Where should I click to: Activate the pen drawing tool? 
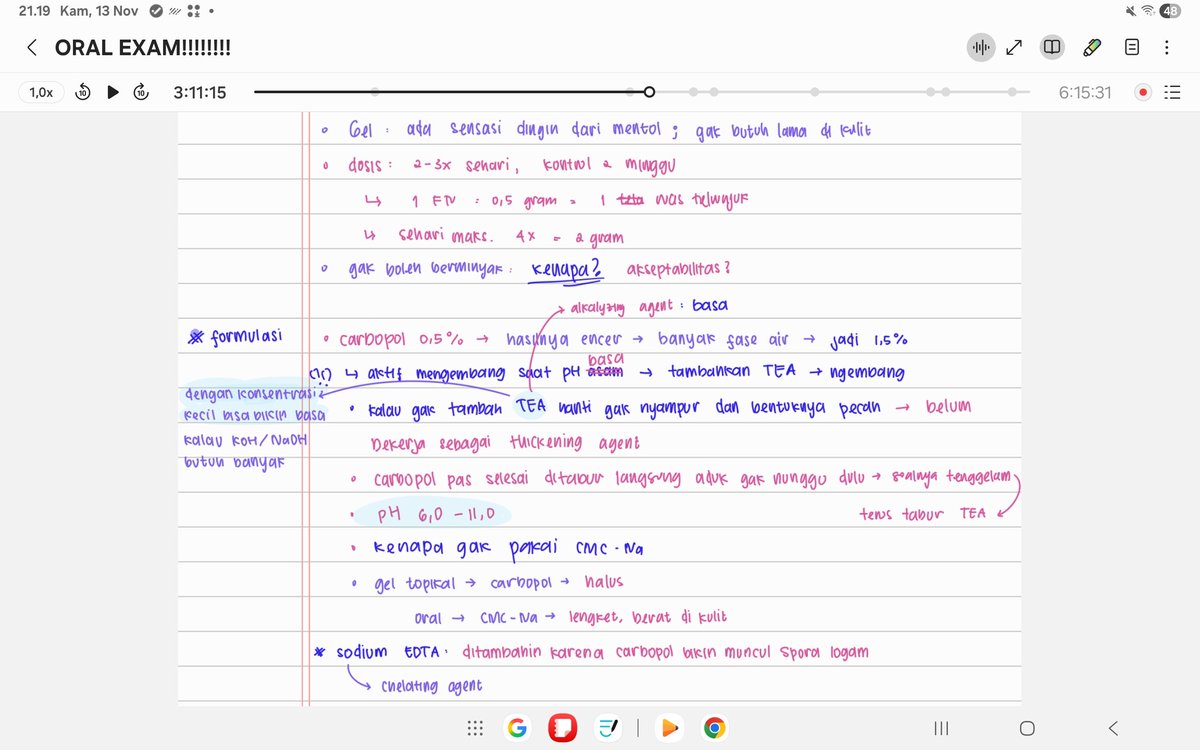tap(1092, 47)
